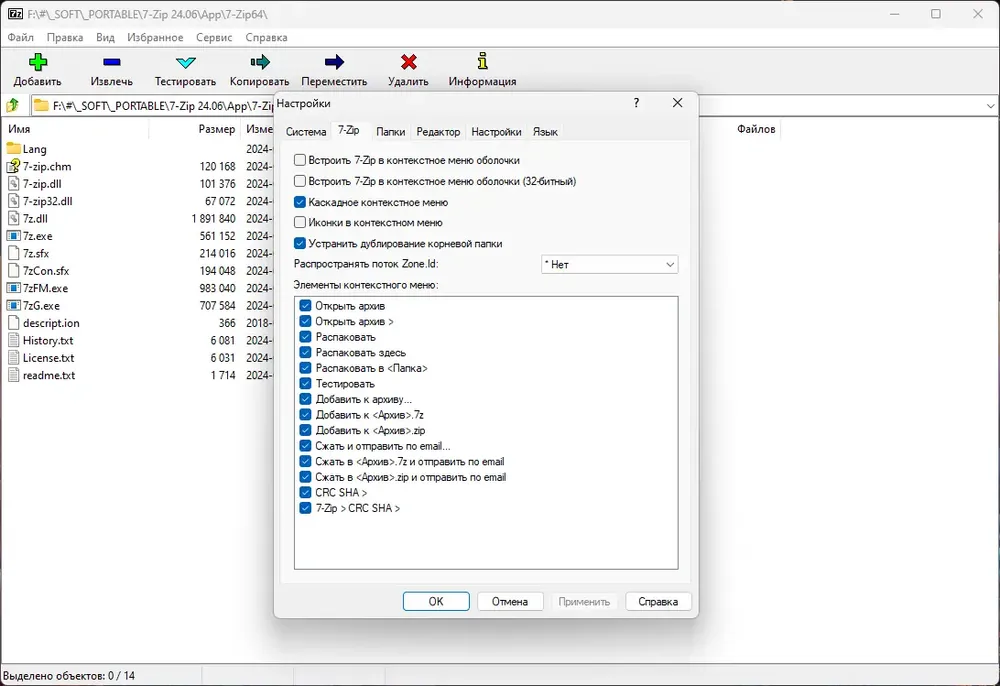Viewport: 1000px width, 686px height.
Task: Expand the address bar path dropdown arrow
Action: coord(990,106)
